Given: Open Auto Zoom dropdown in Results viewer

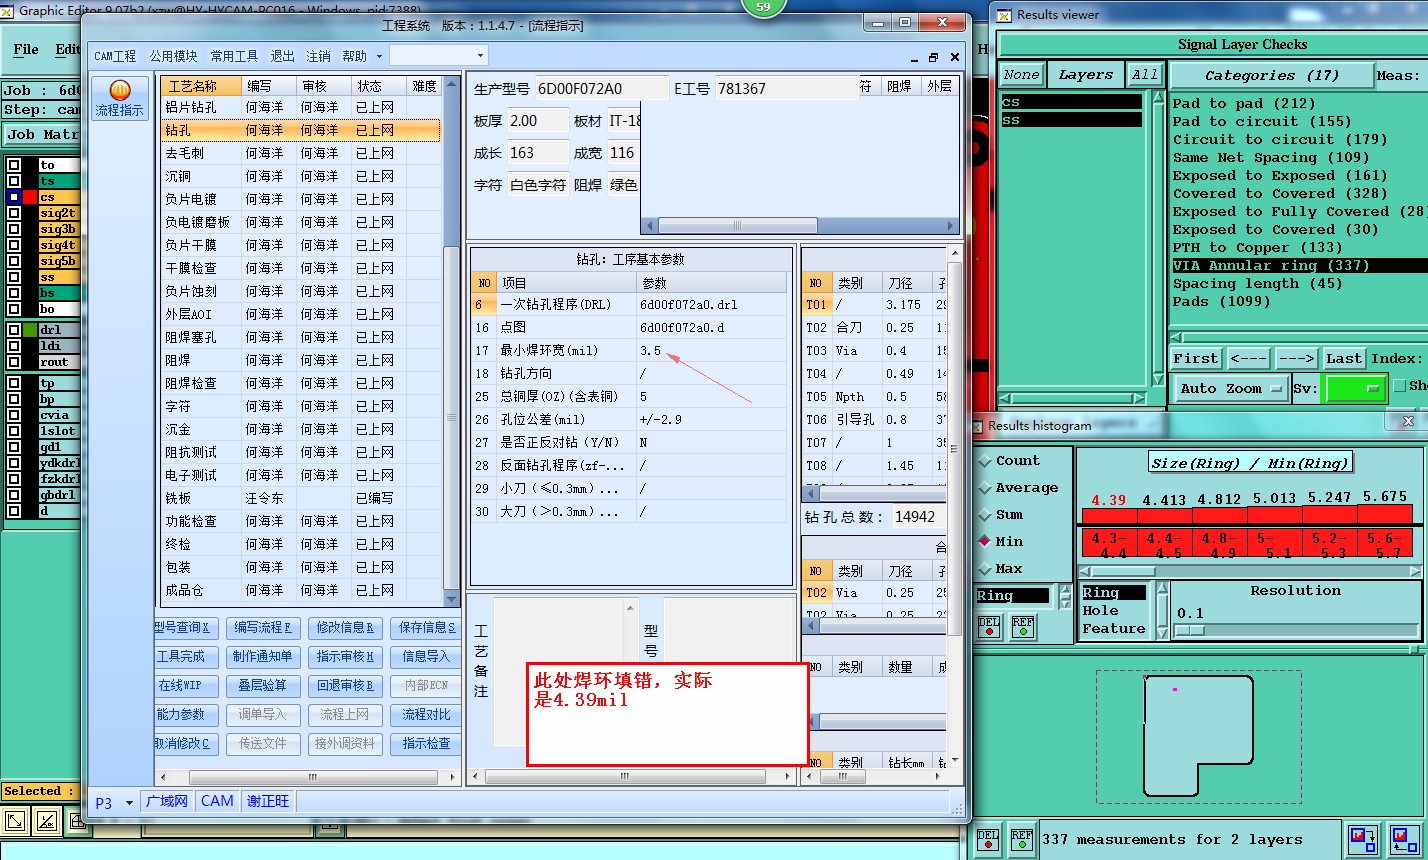Looking at the screenshot, I should [x=1230, y=389].
